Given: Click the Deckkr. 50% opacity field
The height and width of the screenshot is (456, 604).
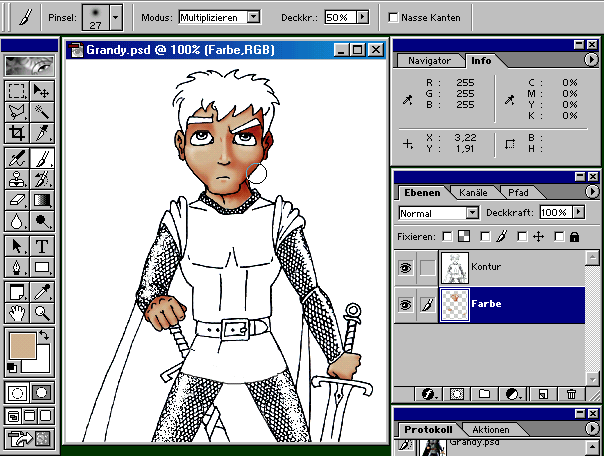Looking at the screenshot, I should coord(341,17).
